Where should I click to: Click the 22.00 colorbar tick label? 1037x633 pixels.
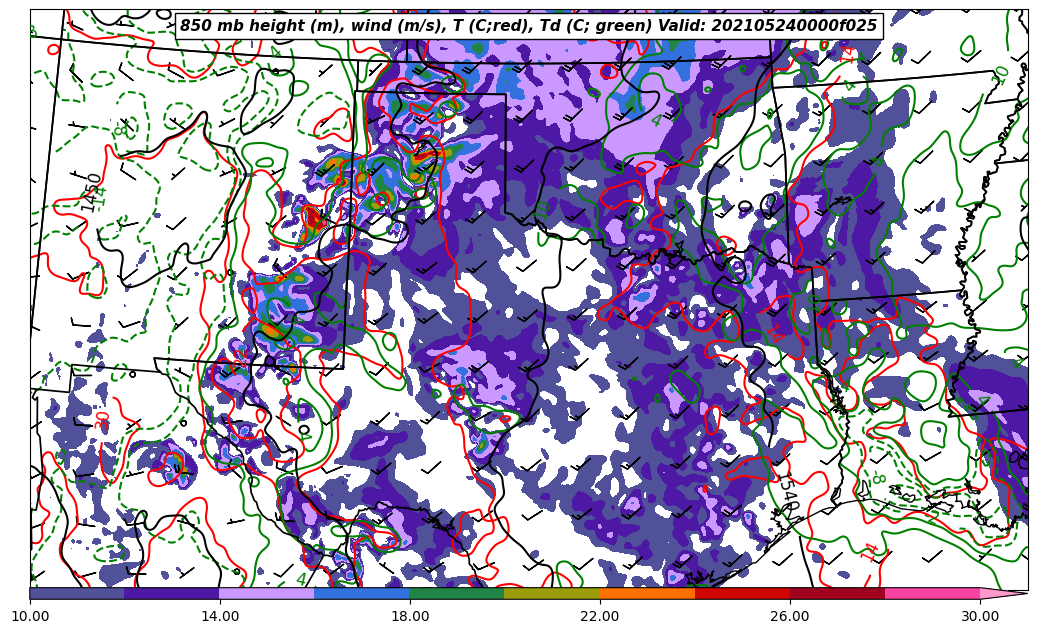(x=600, y=616)
